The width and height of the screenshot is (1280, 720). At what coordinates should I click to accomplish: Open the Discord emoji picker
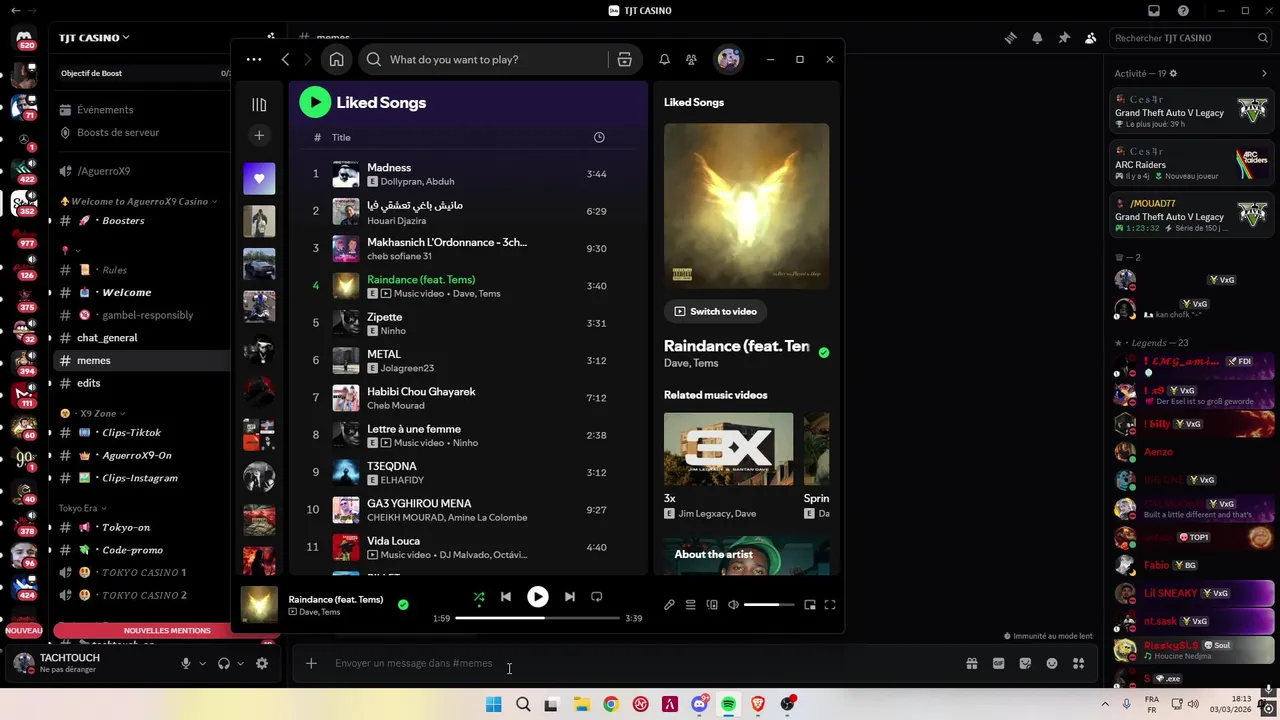point(1052,663)
